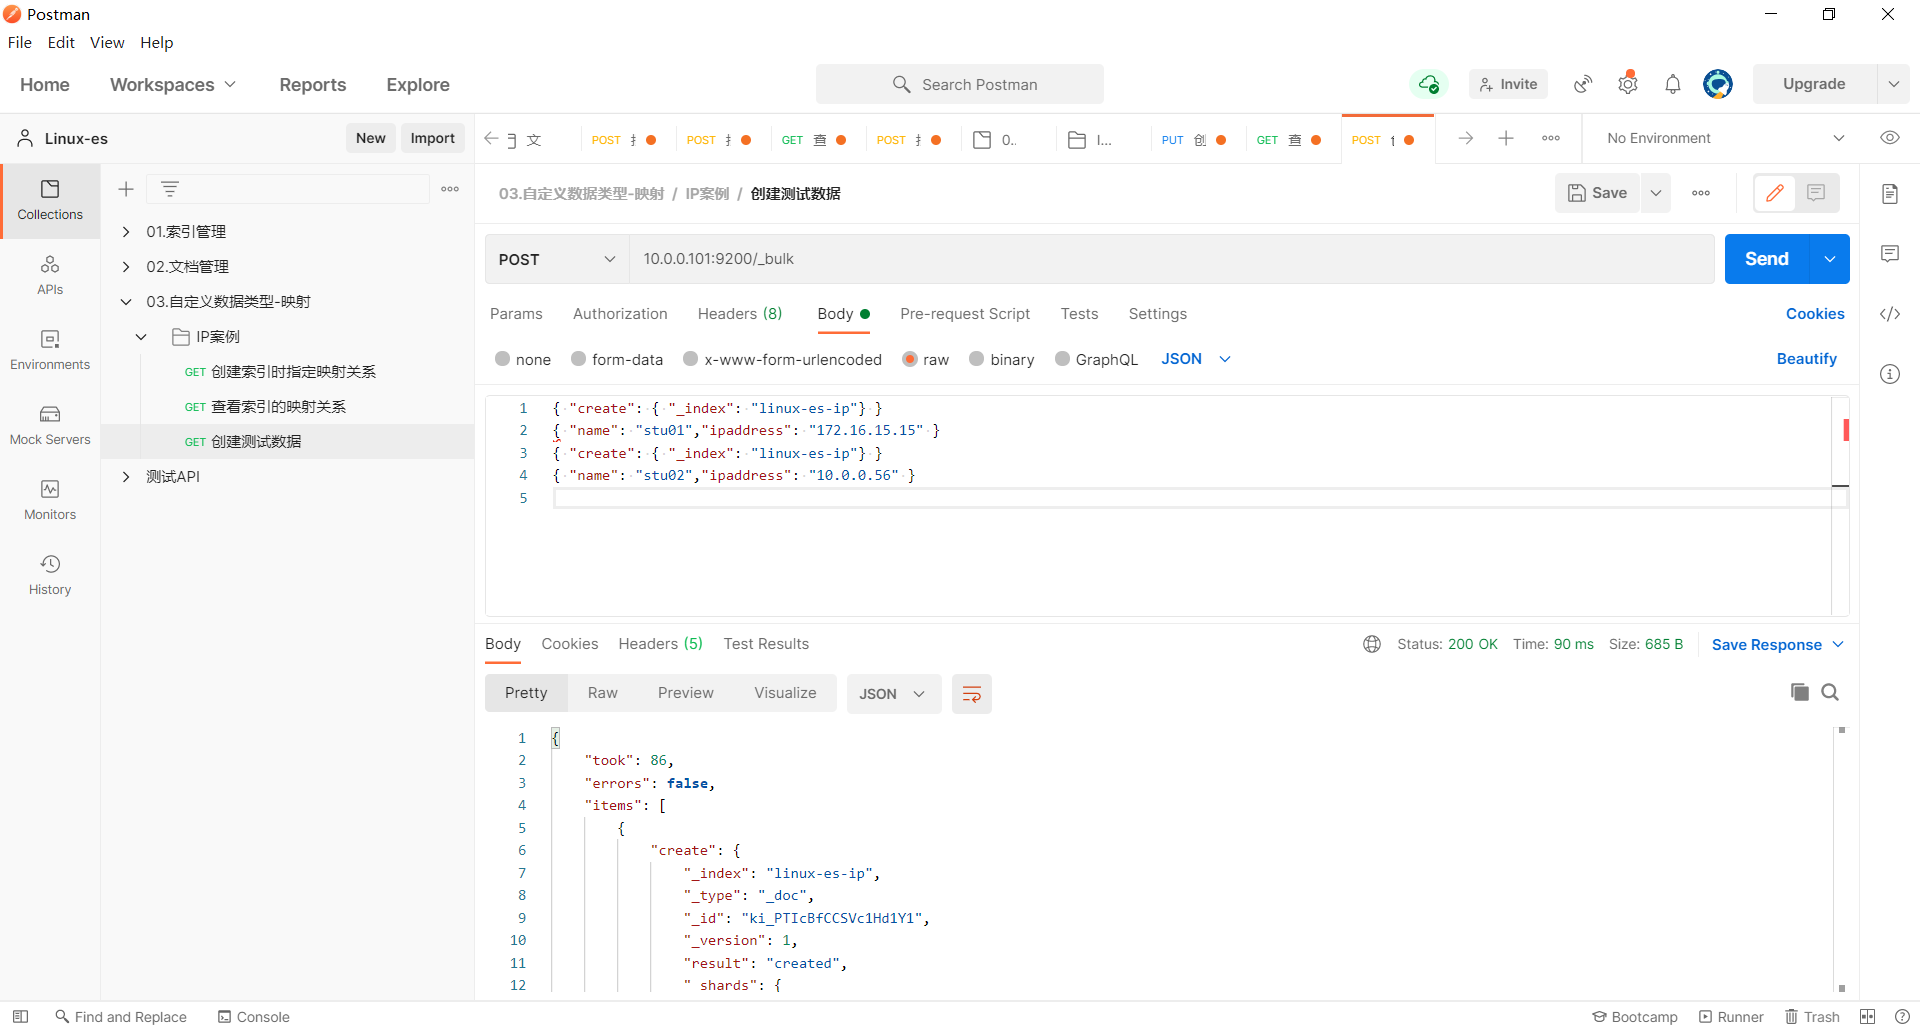Viewport: 1920px width, 1030px height.
Task: Expand the 01.索引管理 collection
Action: tap(126, 232)
